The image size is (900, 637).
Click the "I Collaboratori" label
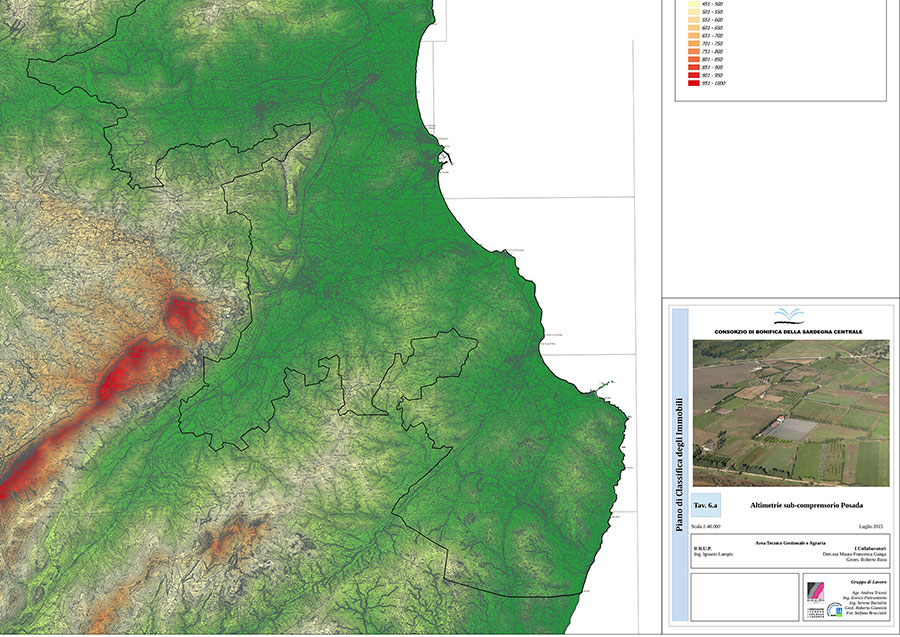(870, 548)
